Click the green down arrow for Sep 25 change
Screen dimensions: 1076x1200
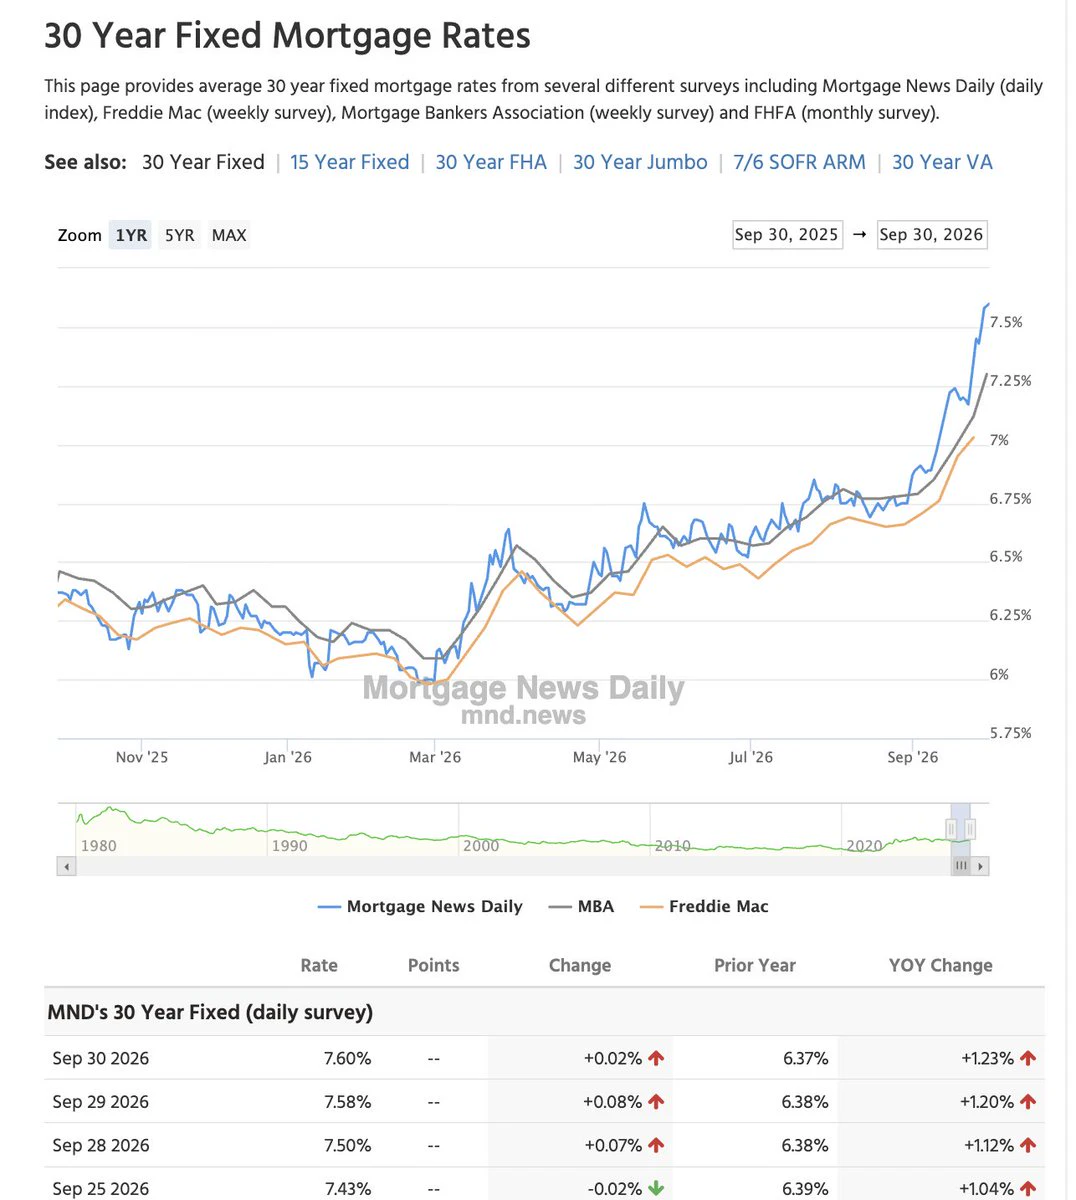pyautogui.click(x=656, y=1189)
